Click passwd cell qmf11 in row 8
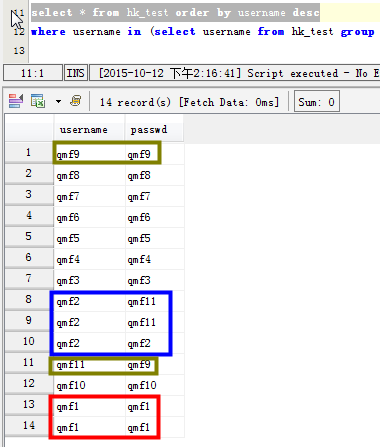Image resolution: width=380 pixels, height=447 pixels. click(x=155, y=301)
